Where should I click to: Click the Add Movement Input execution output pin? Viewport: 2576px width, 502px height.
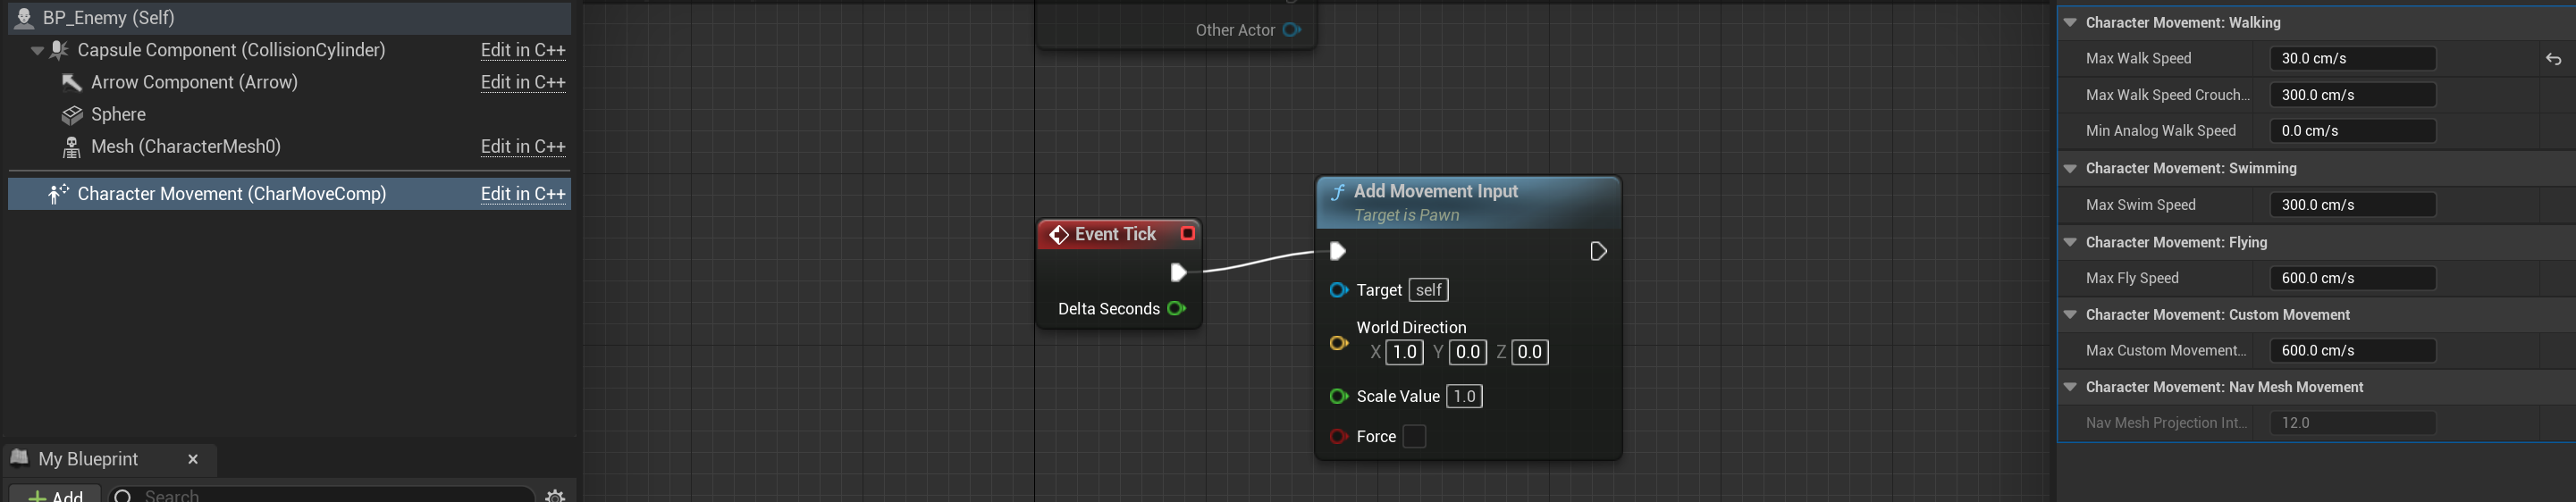tap(1597, 251)
